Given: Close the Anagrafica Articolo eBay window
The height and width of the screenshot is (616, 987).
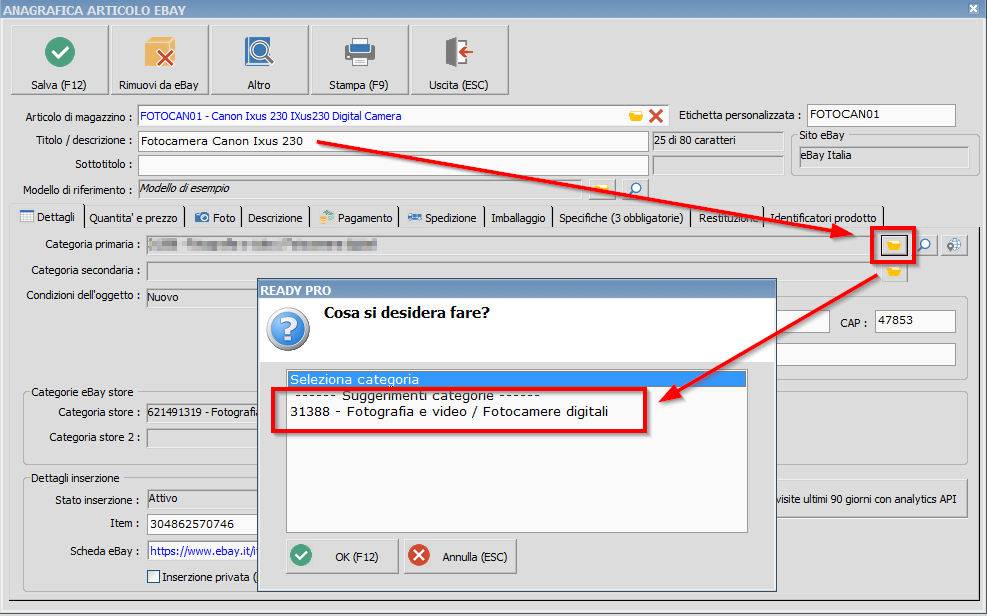Looking at the screenshot, I should [973, 8].
